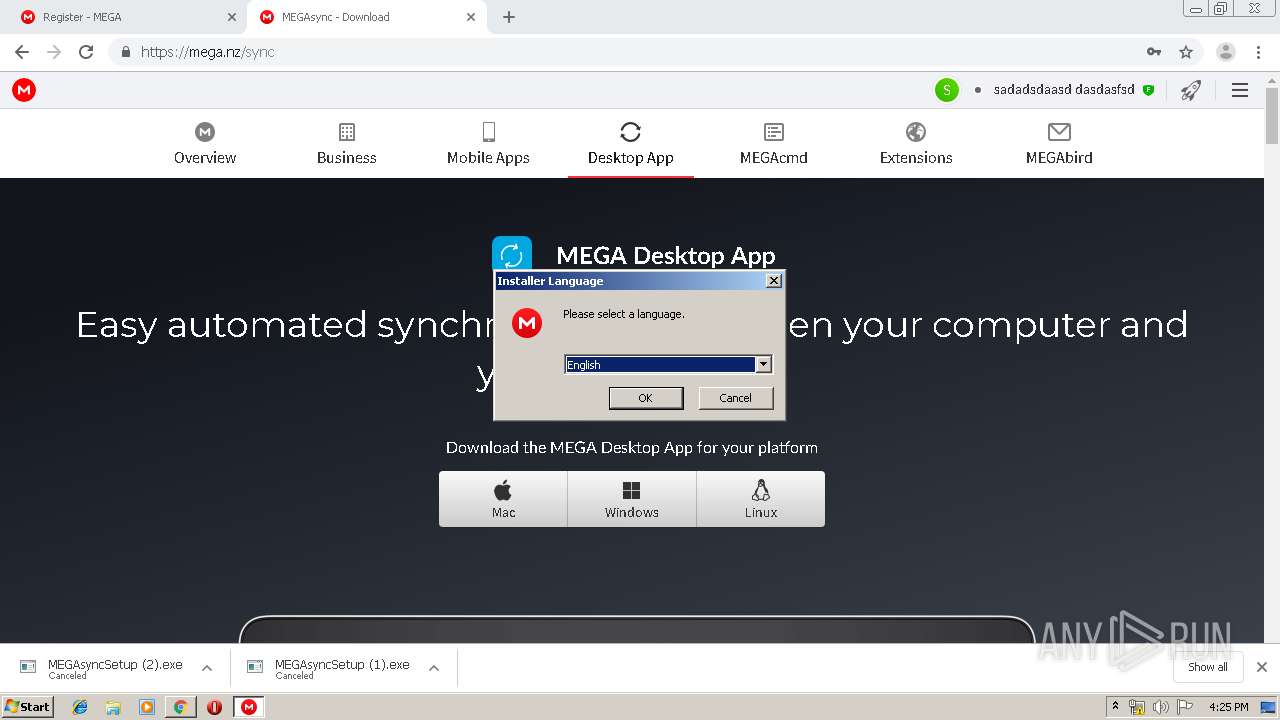The image size is (1280, 720).
Task: Click the volume tray icon
Action: tap(1160, 707)
